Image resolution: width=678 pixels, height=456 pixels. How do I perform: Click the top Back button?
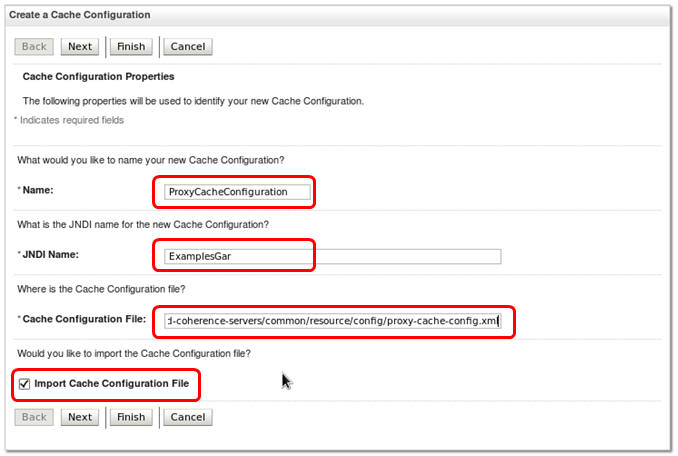pos(34,46)
